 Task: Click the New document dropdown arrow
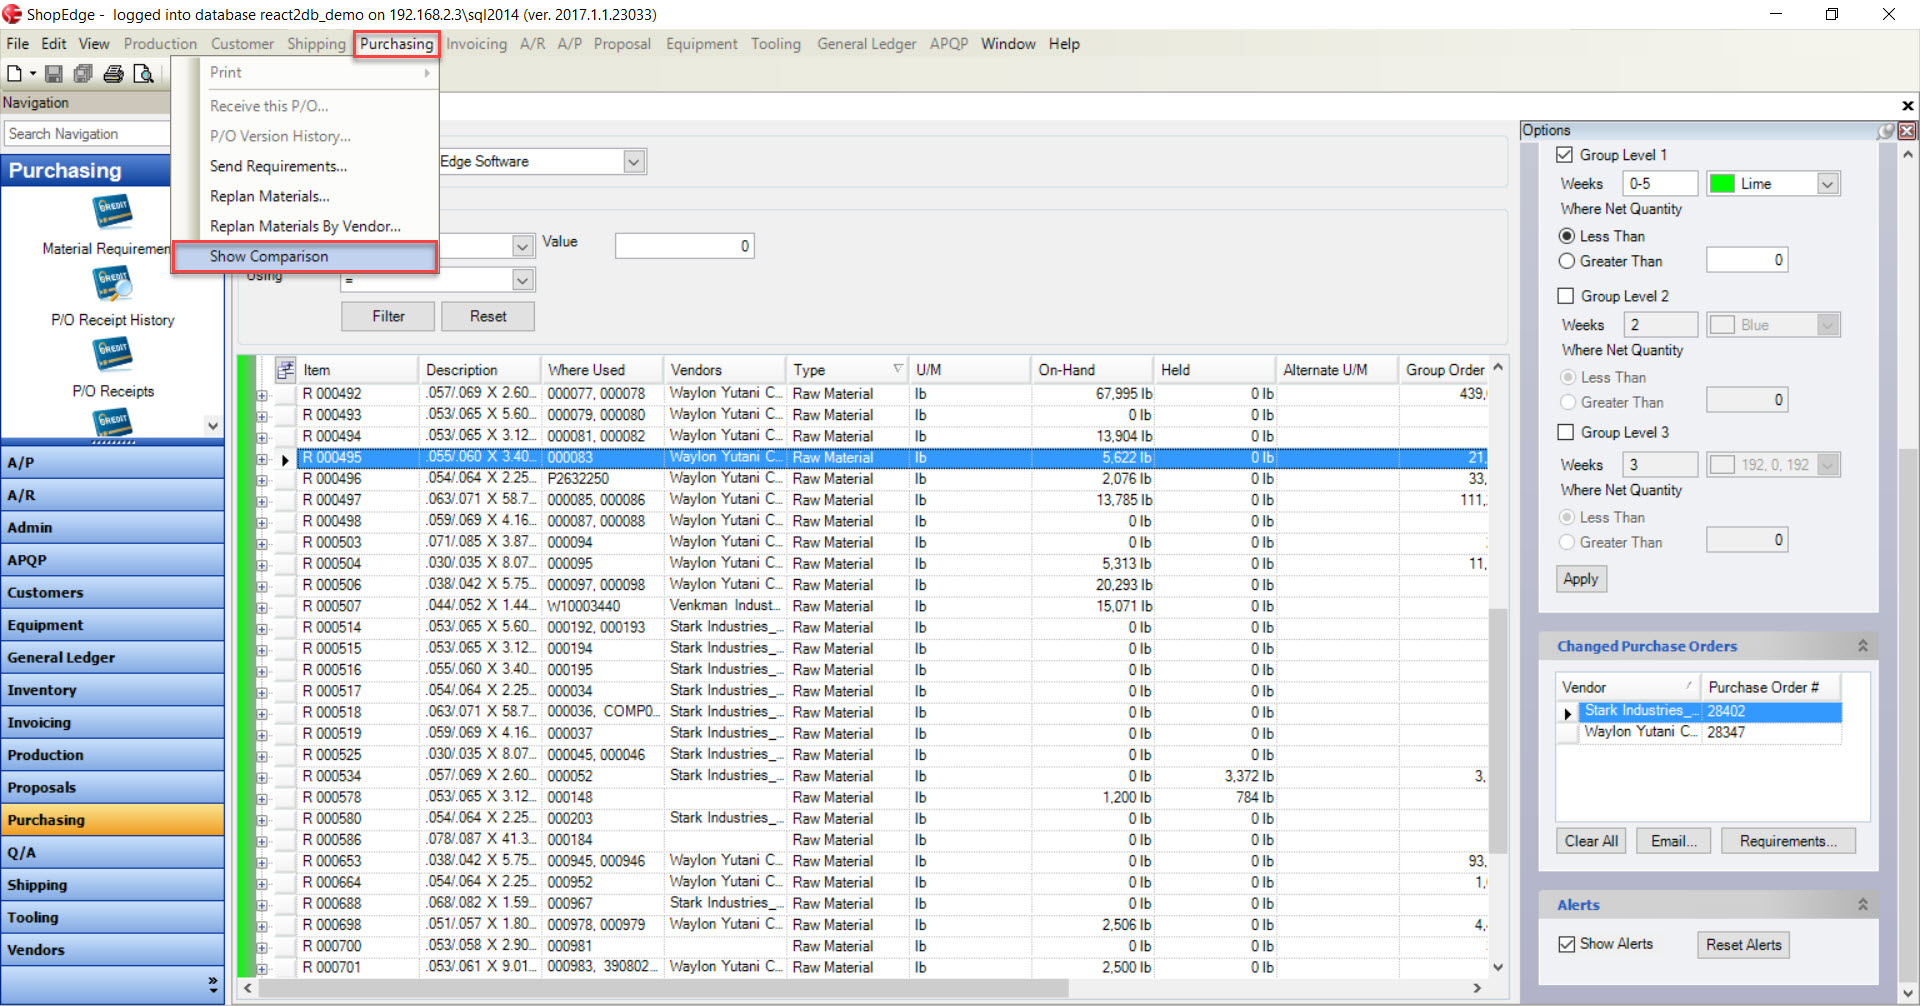pyautogui.click(x=33, y=74)
